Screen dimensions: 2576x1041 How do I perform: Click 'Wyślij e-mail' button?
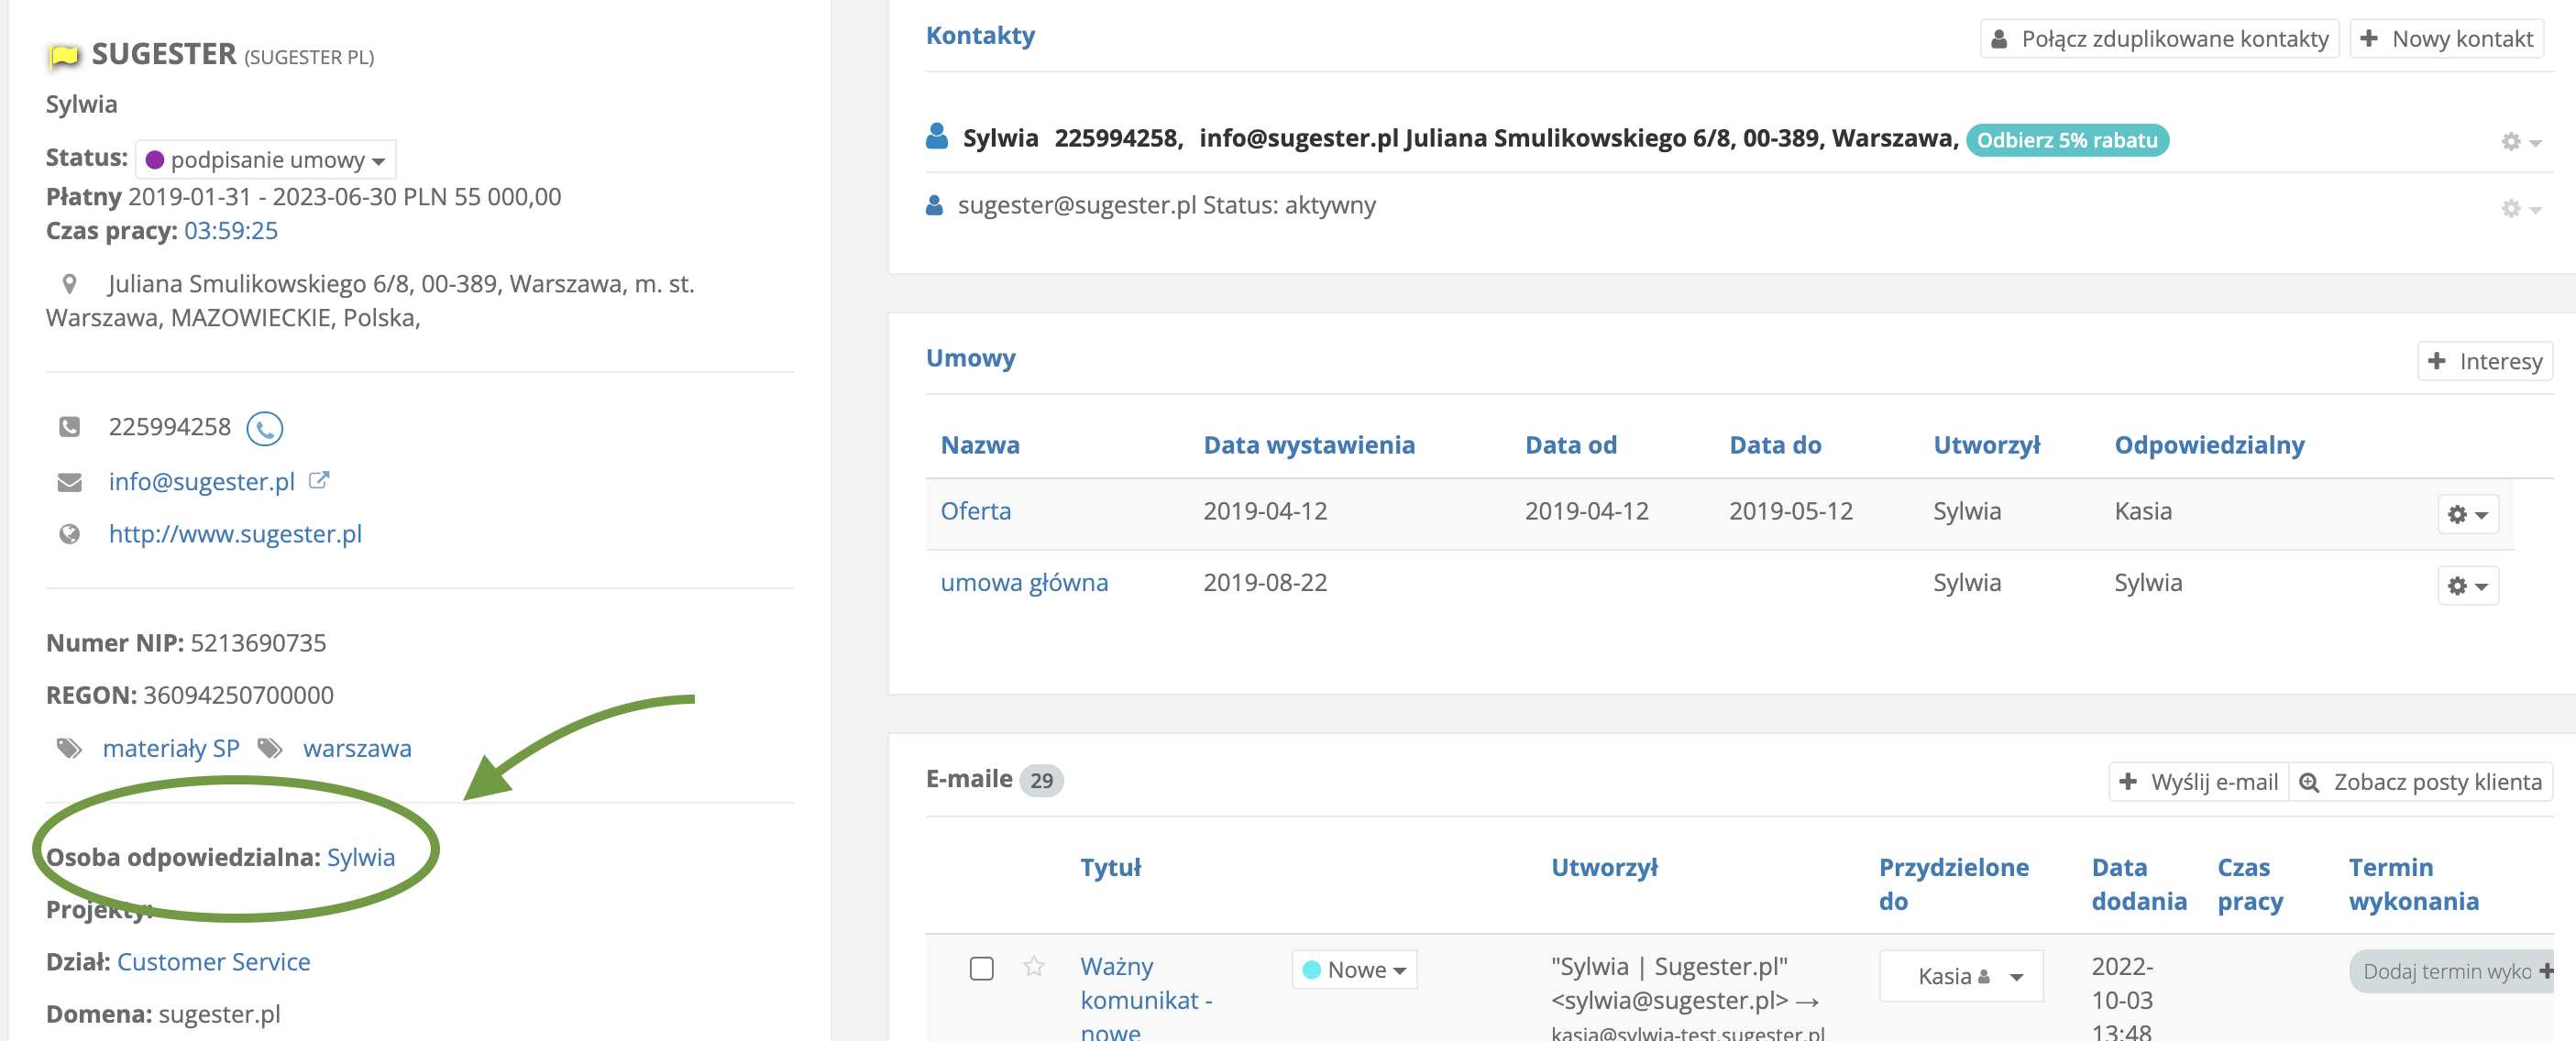tap(2198, 781)
